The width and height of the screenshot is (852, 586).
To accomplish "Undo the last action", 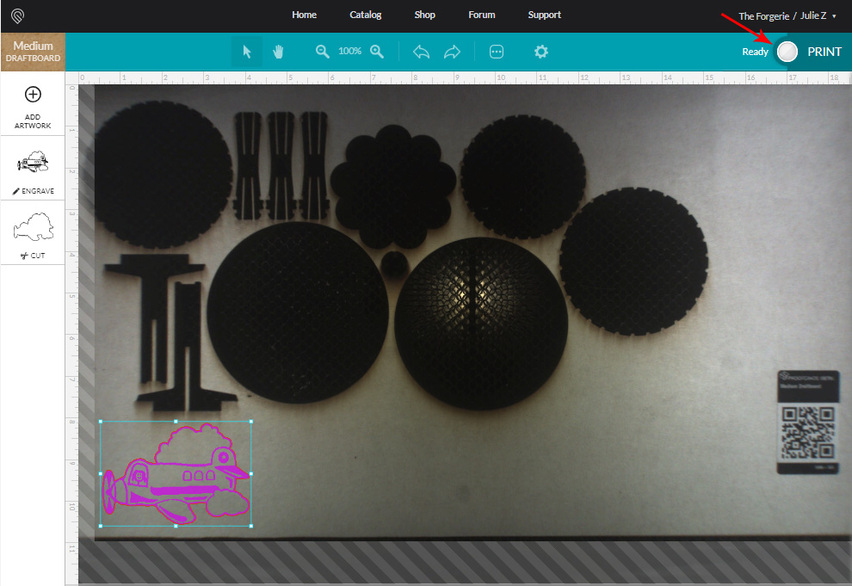I will click(x=421, y=51).
